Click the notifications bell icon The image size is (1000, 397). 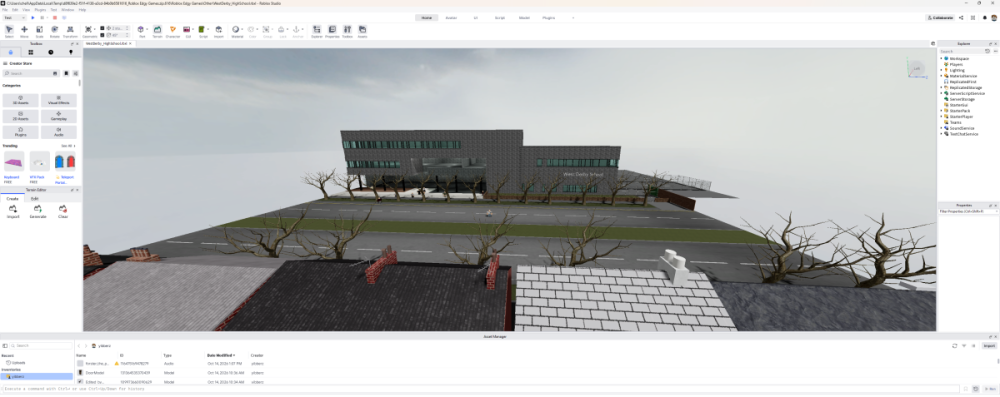point(984,18)
